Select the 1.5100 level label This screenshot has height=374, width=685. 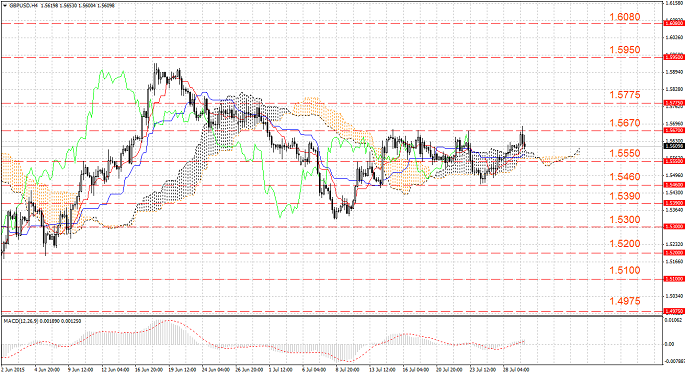[625, 270]
